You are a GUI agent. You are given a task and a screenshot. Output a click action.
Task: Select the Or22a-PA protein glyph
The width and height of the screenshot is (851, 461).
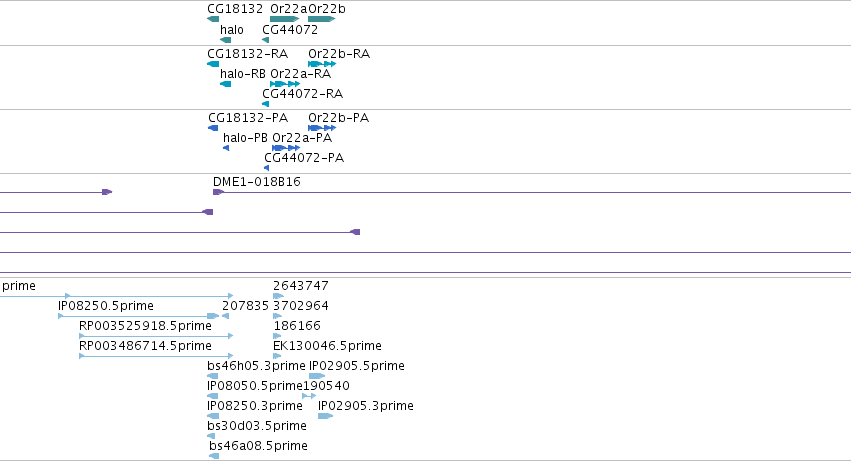(x=286, y=148)
